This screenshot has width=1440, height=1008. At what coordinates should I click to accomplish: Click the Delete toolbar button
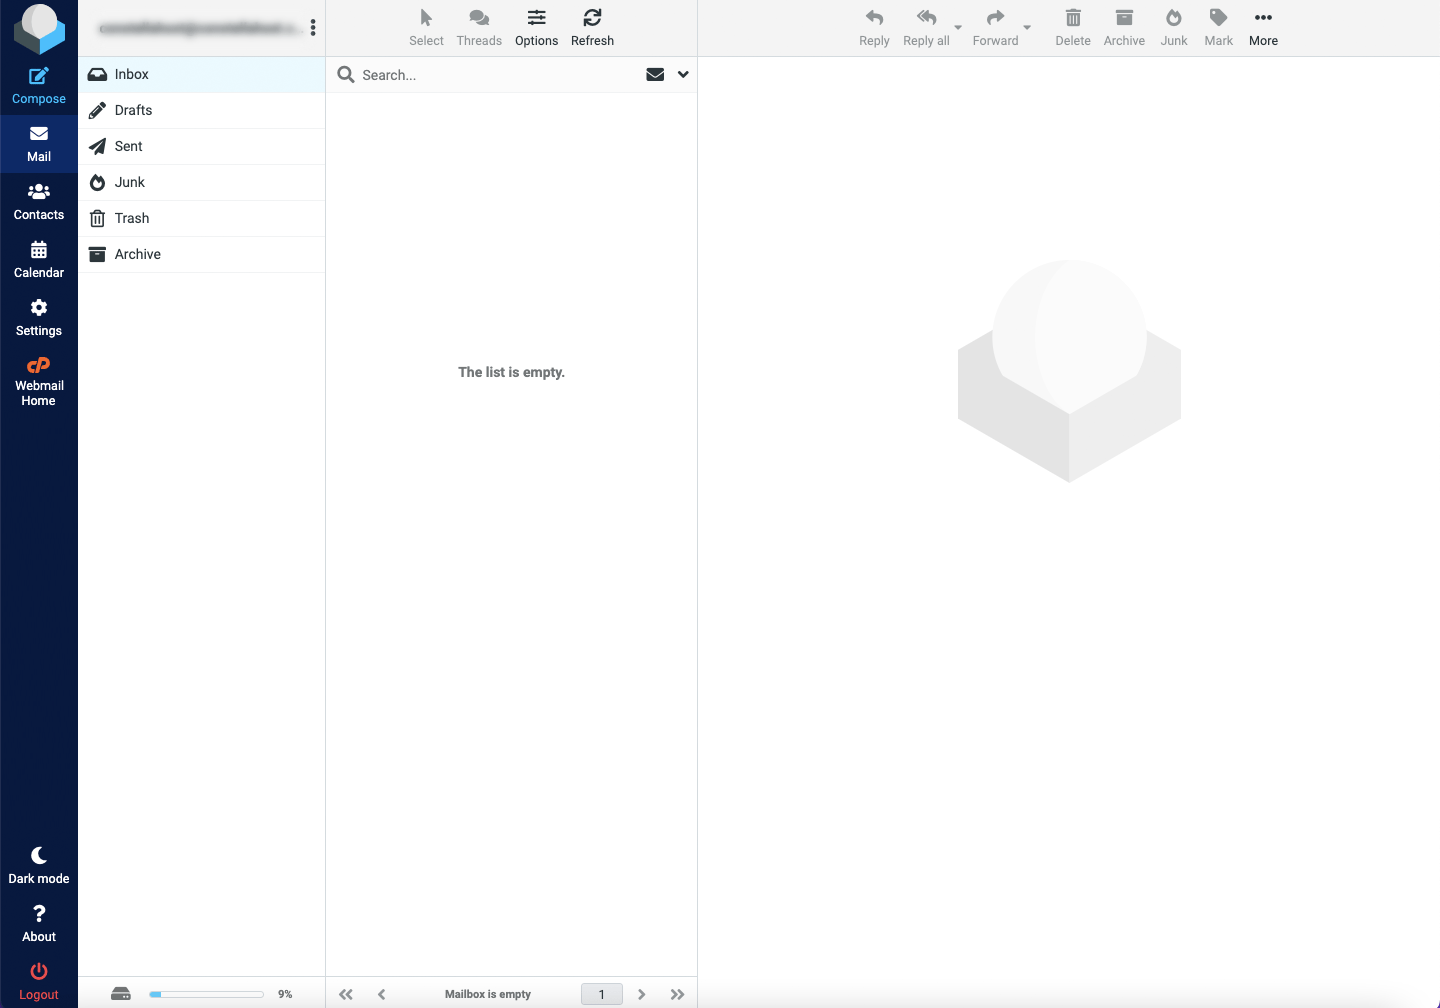click(x=1073, y=28)
